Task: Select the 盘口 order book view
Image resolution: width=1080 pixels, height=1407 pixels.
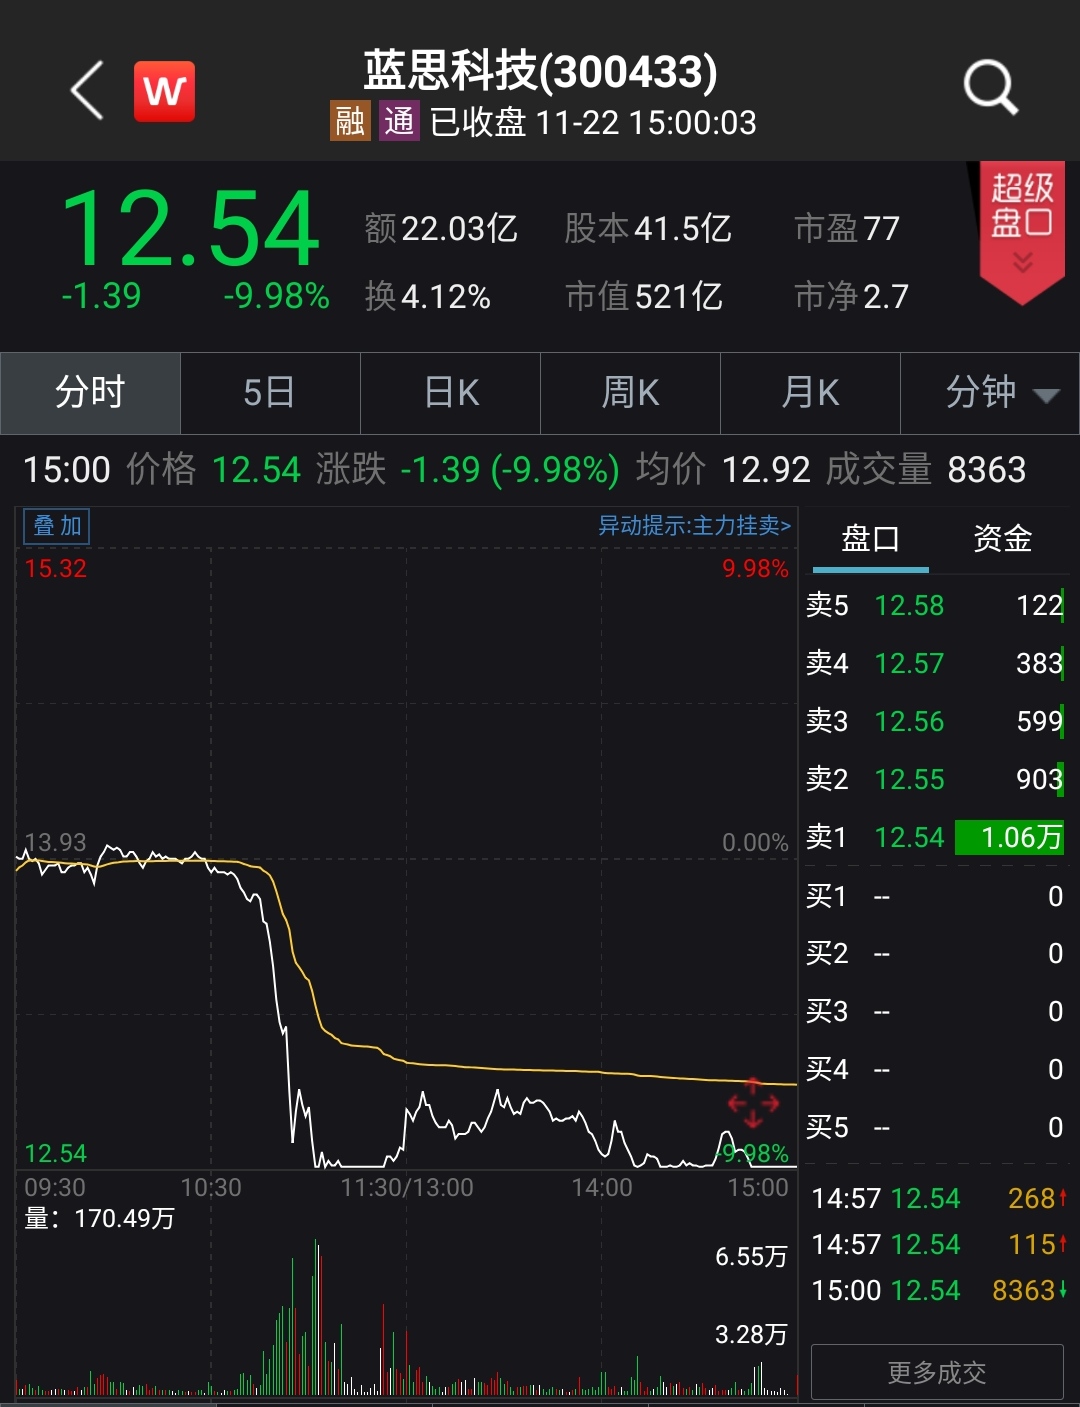Action: pyautogui.click(x=869, y=538)
